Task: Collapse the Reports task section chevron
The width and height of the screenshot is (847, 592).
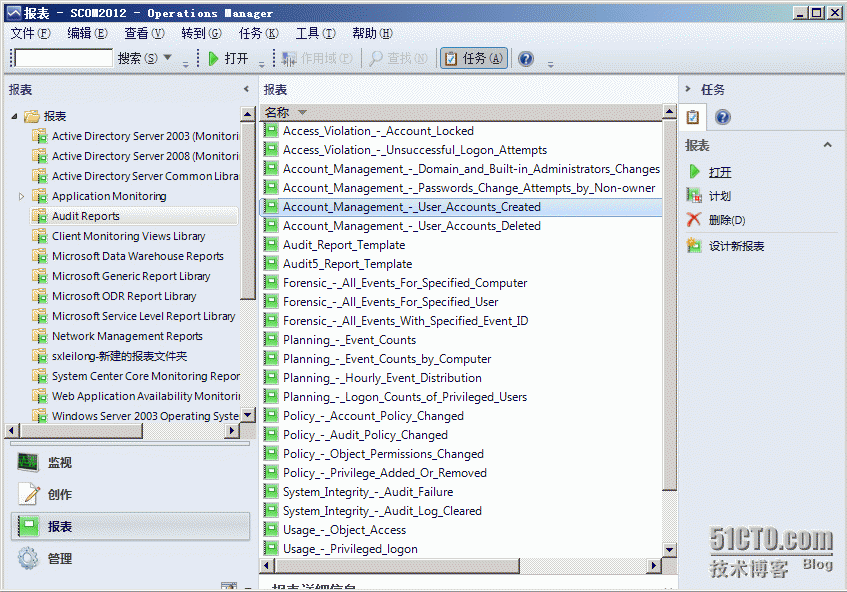Action: tap(827, 145)
